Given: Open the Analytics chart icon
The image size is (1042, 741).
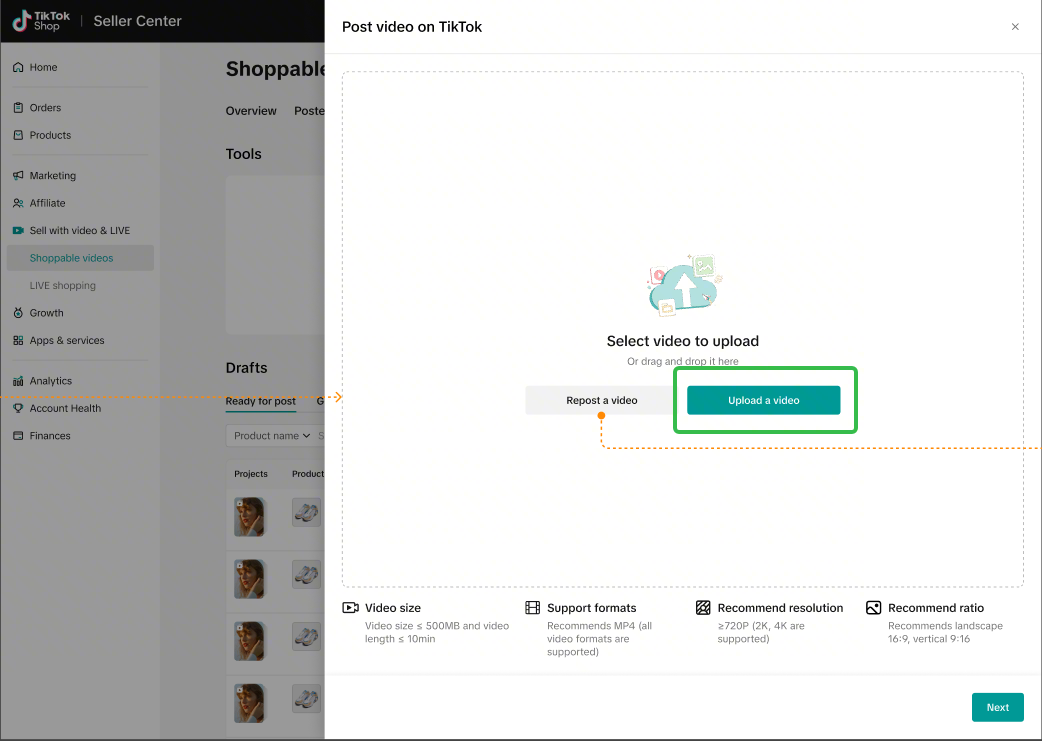Looking at the screenshot, I should tap(18, 381).
